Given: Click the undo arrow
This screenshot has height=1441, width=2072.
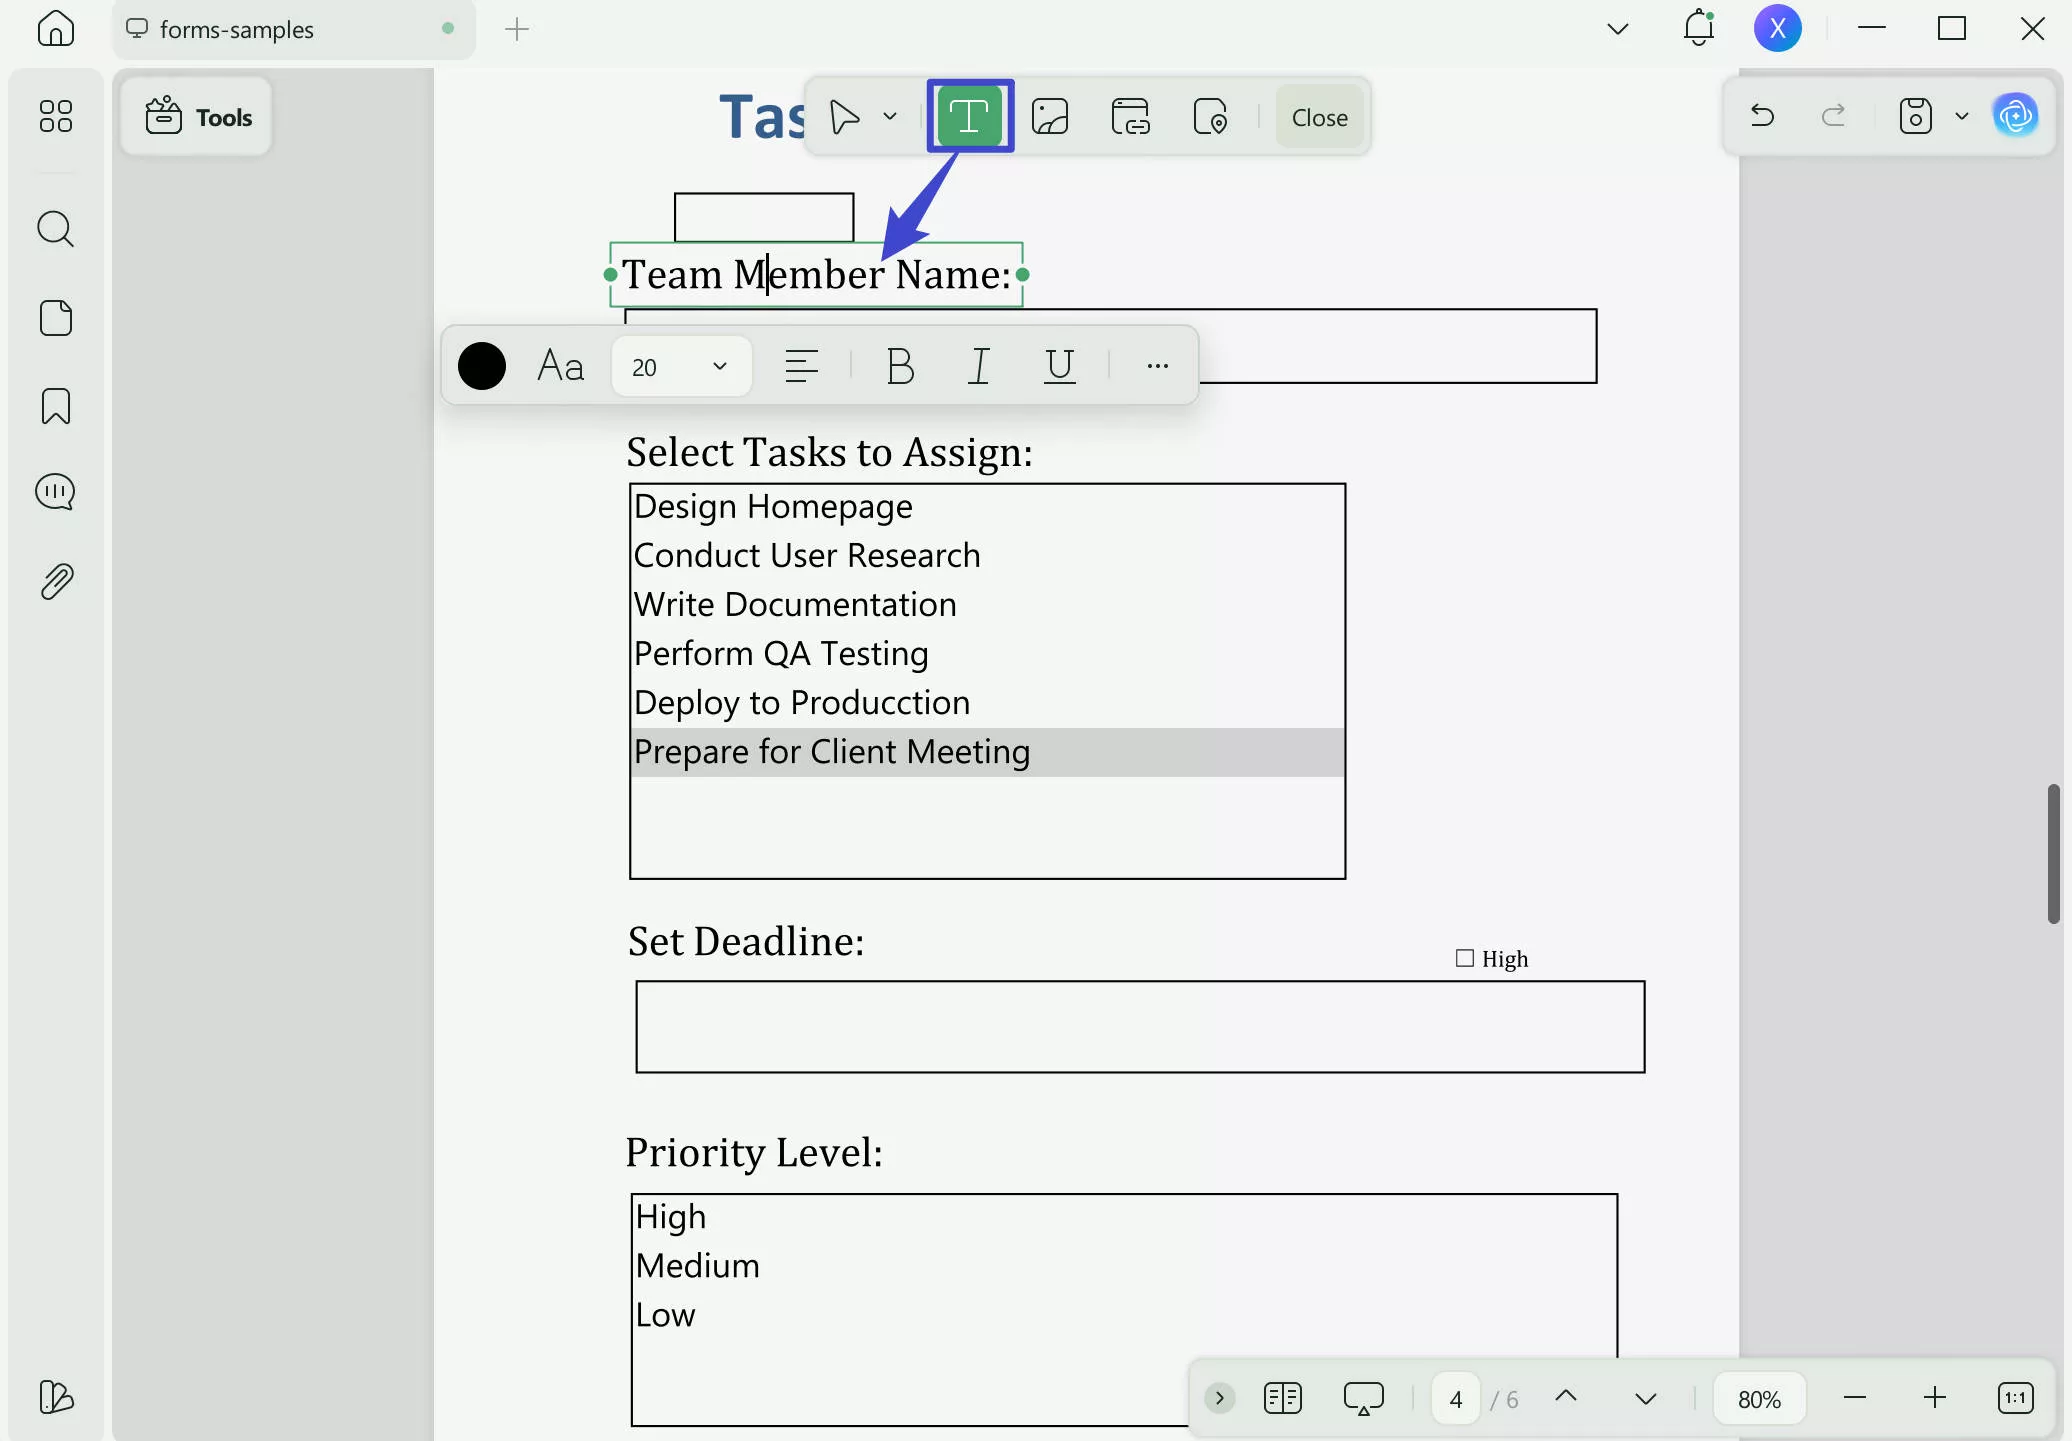Looking at the screenshot, I should coord(1762,116).
